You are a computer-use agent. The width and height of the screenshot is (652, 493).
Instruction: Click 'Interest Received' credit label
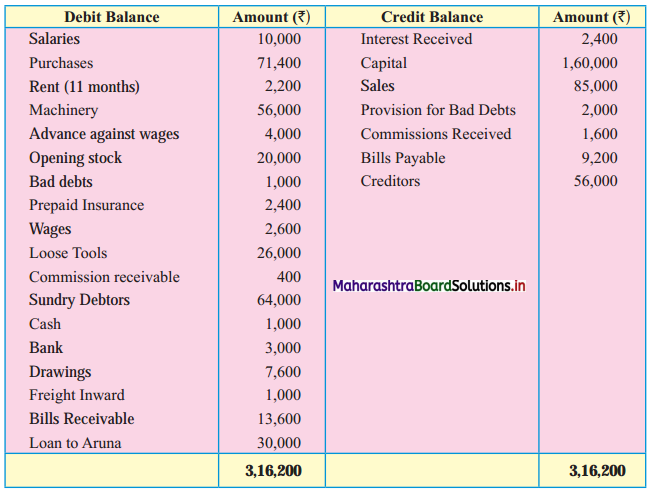point(416,39)
